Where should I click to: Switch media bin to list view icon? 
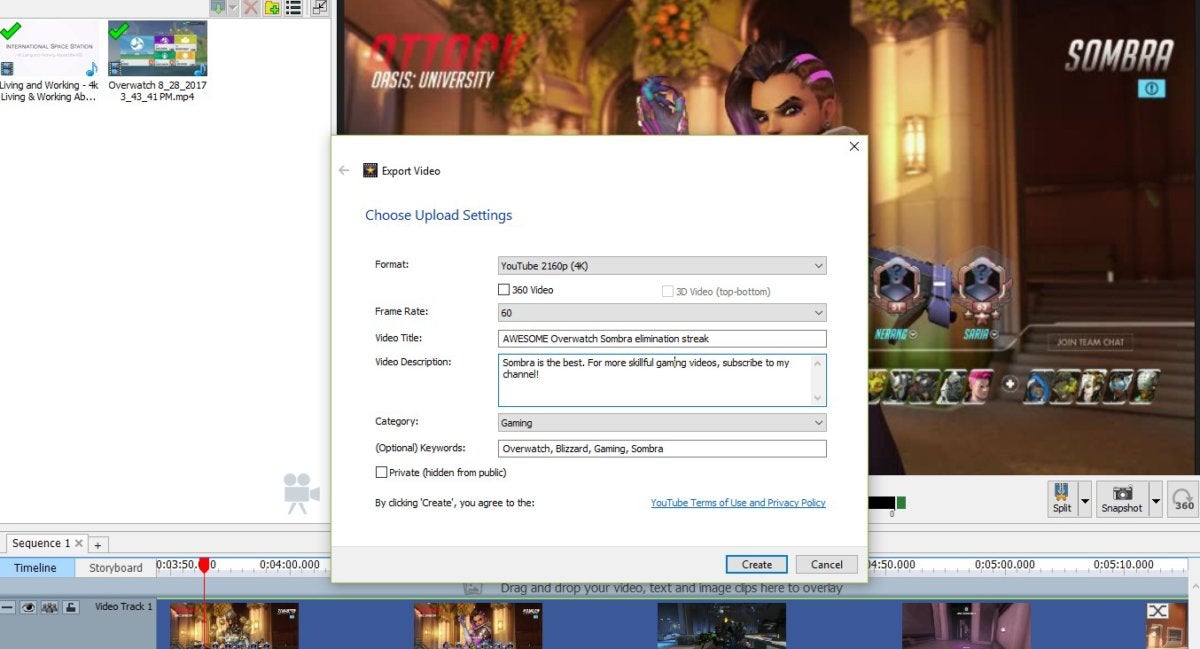(293, 7)
